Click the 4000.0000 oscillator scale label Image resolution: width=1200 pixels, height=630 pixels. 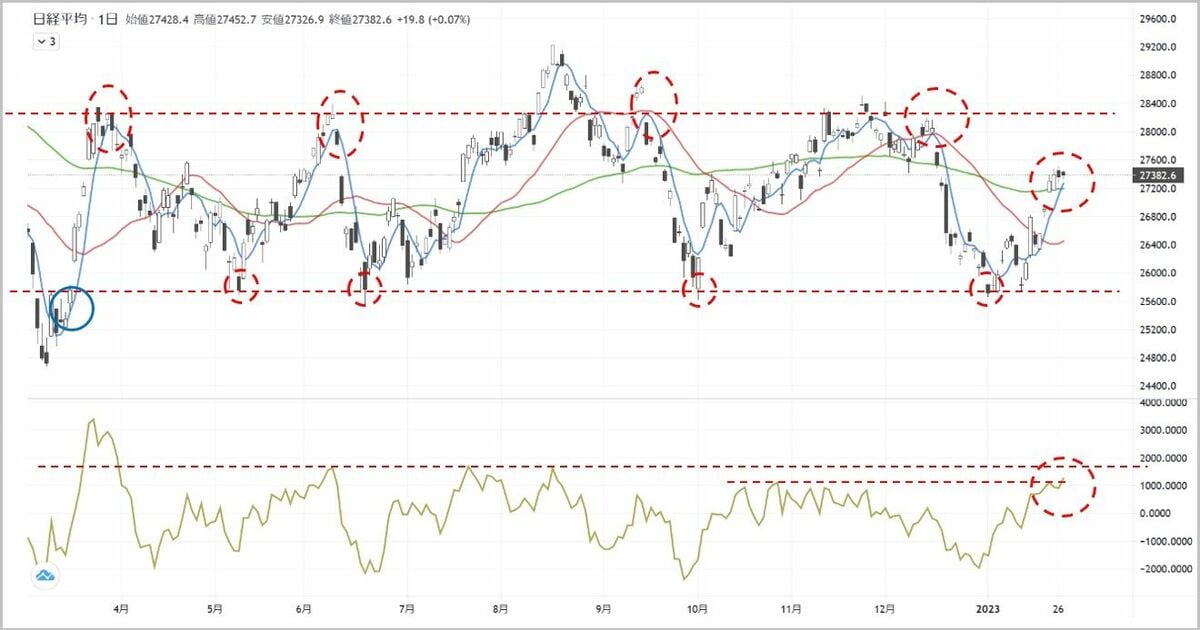(1163, 403)
